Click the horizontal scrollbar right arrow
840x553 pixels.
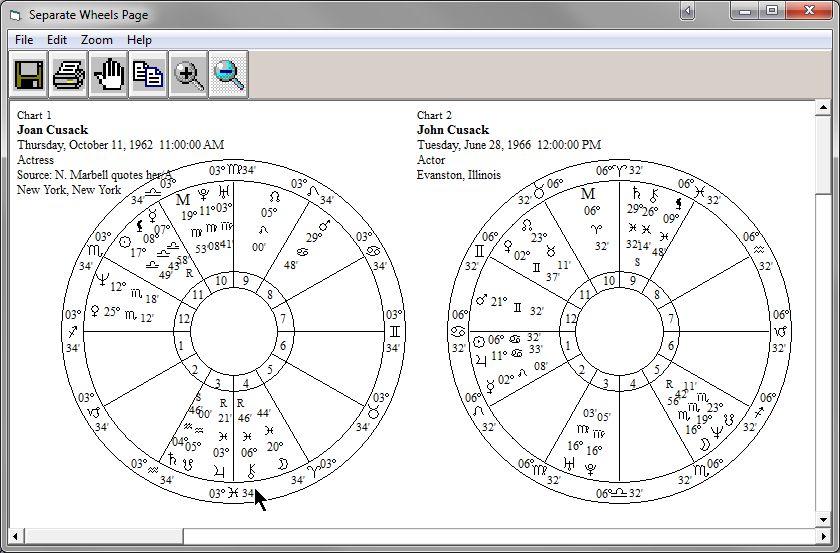point(807,536)
